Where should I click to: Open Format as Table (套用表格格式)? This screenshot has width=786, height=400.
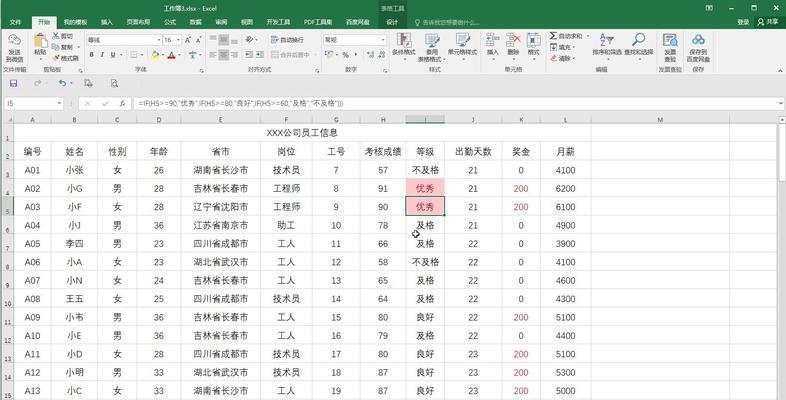coord(432,48)
